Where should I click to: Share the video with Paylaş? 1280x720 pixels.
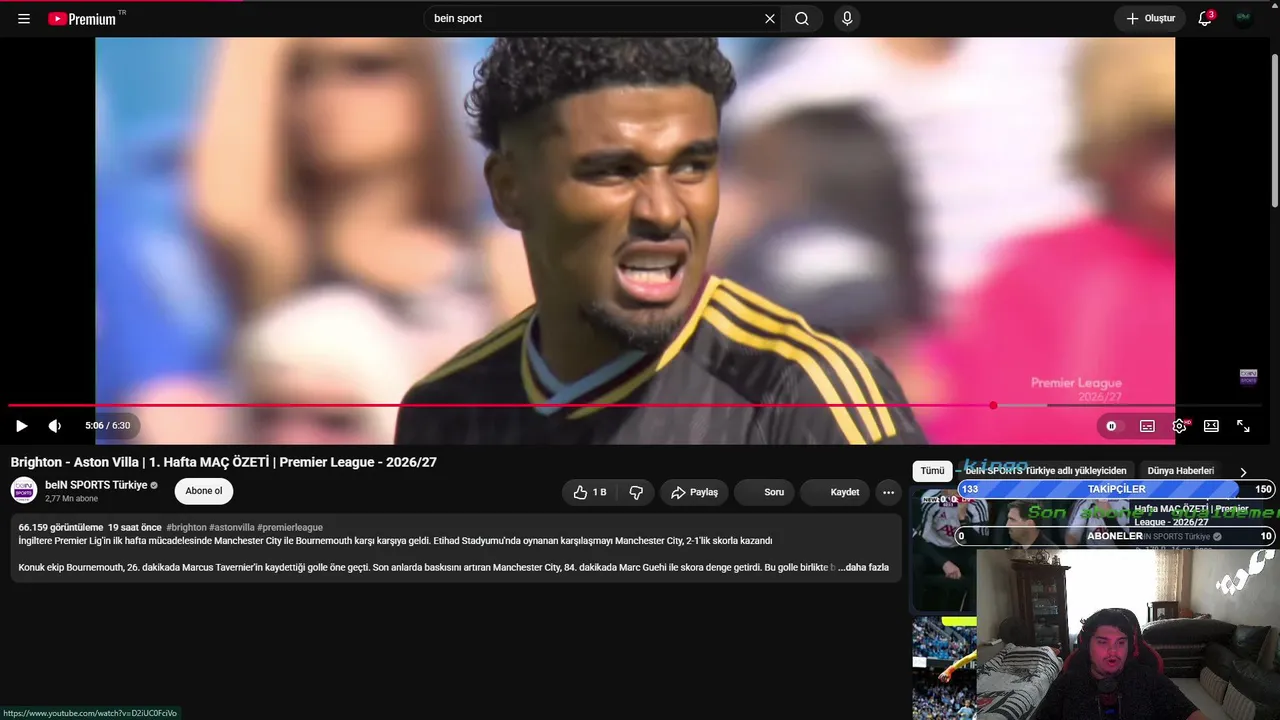click(x=694, y=492)
